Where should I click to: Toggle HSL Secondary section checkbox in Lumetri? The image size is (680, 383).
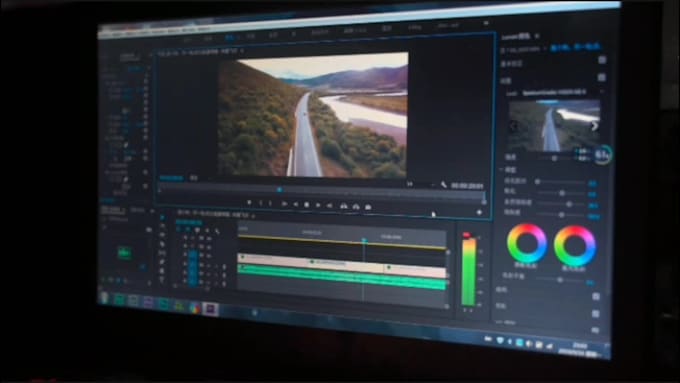coord(595,330)
